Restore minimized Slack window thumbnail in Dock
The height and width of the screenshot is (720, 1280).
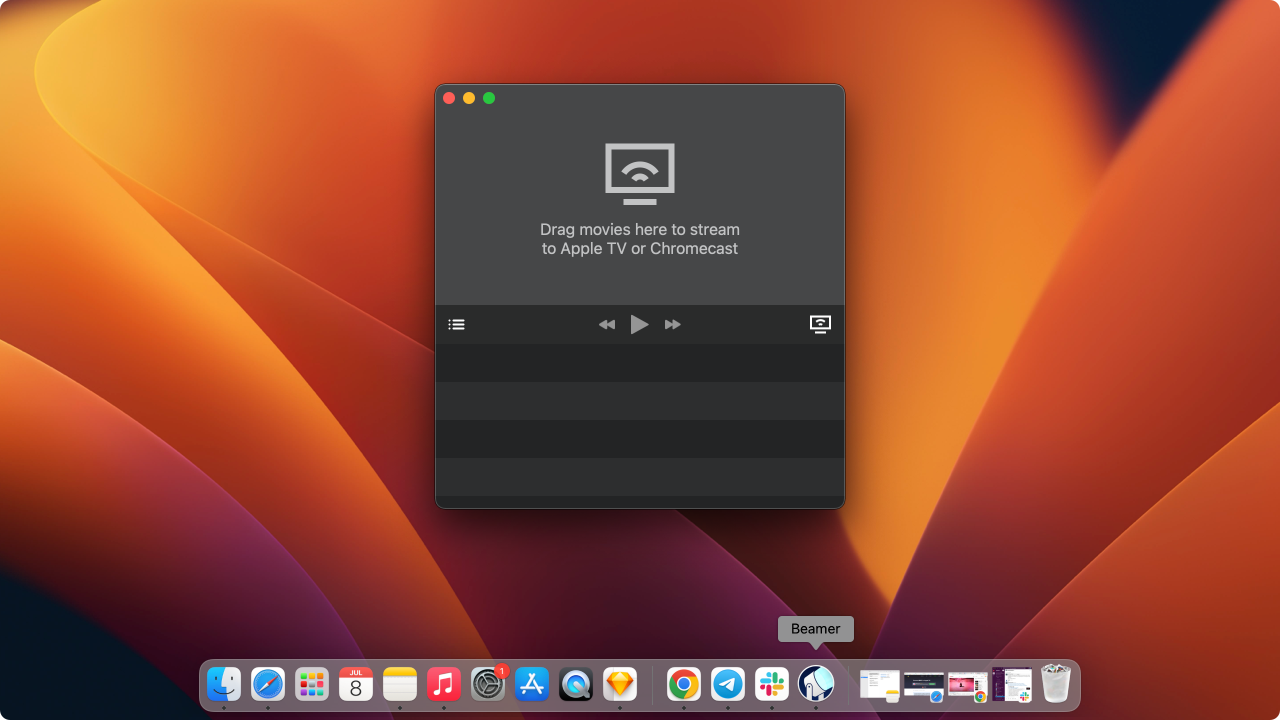click(x=1012, y=685)
